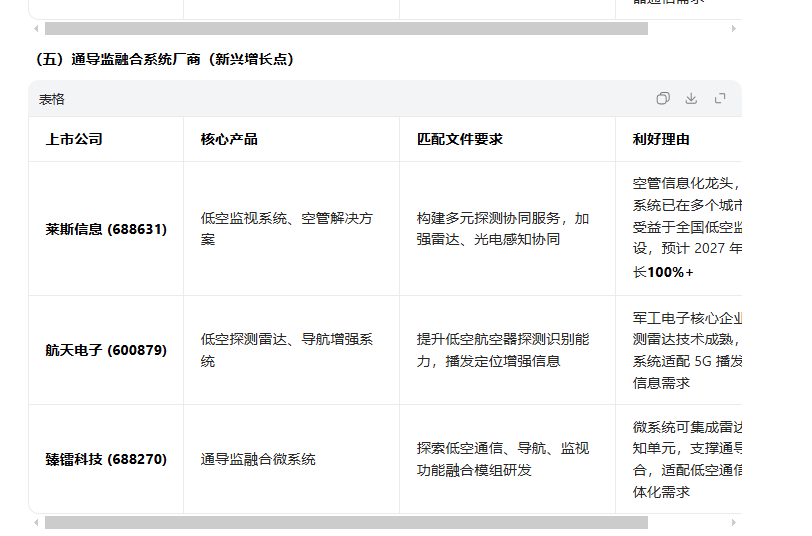The image size is (812, 536).
Task: Click the 构建多元探测协同服务 requirement cell
Action: tap(508, 229)
